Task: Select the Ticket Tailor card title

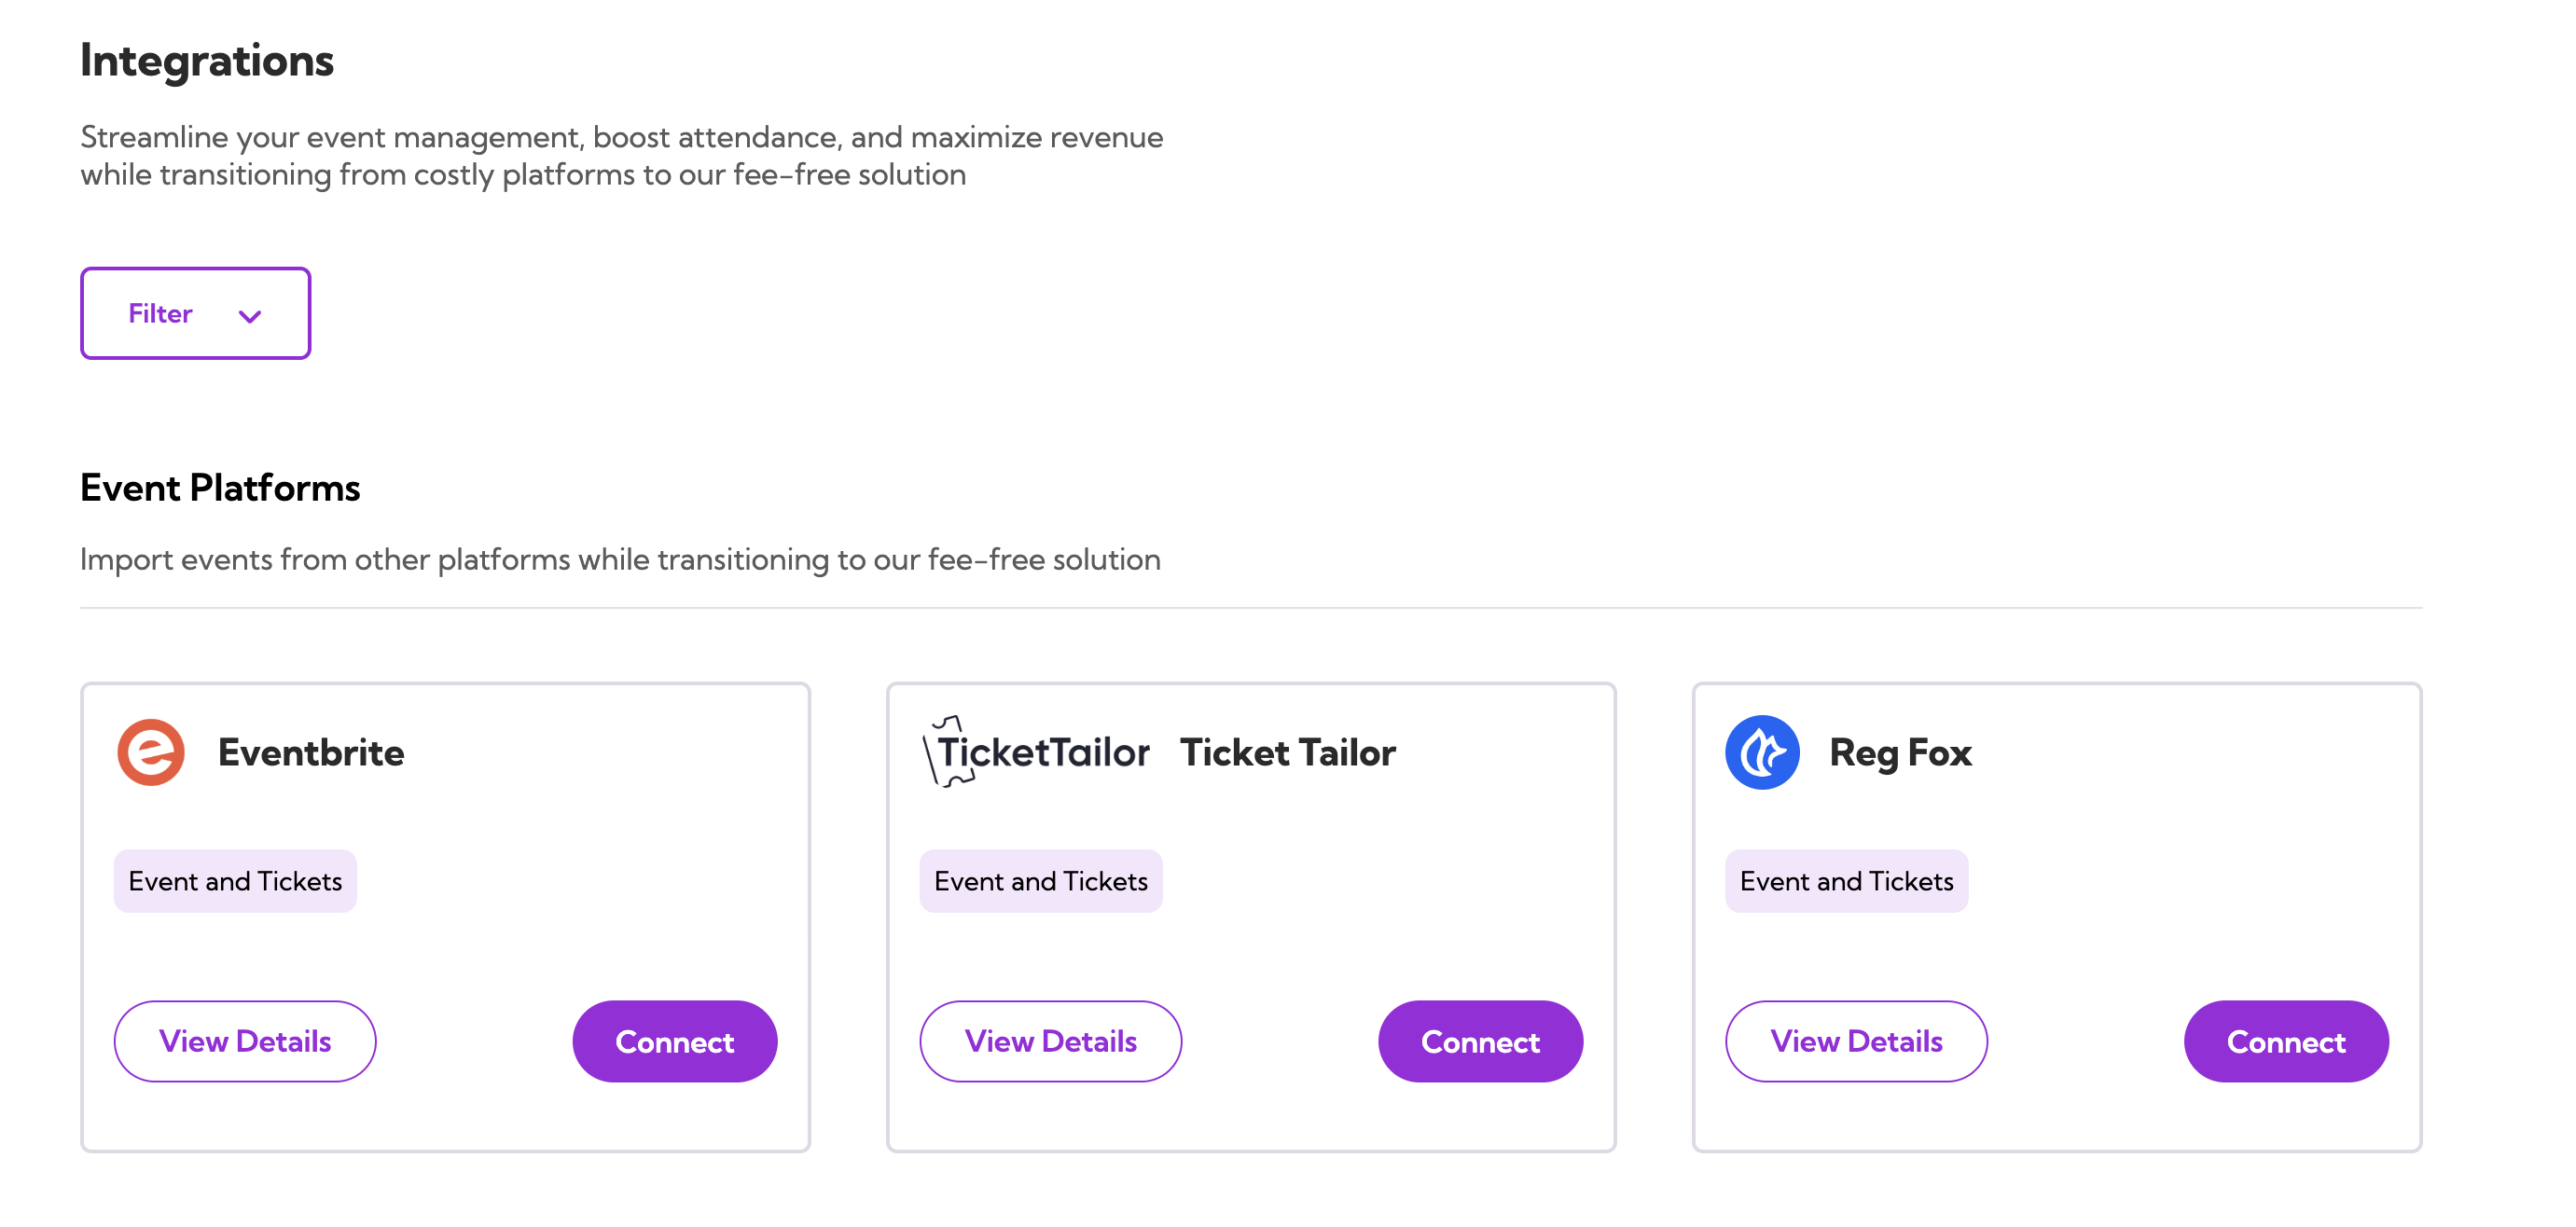Action: tap(1288, 753)
